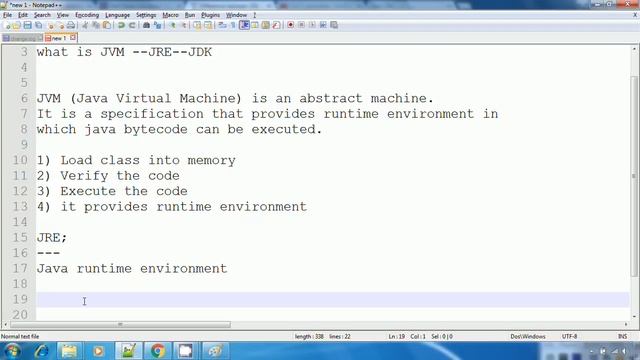
Task: Click Run Macro Multiple Times icon
Action: click(x=323, y=25)
